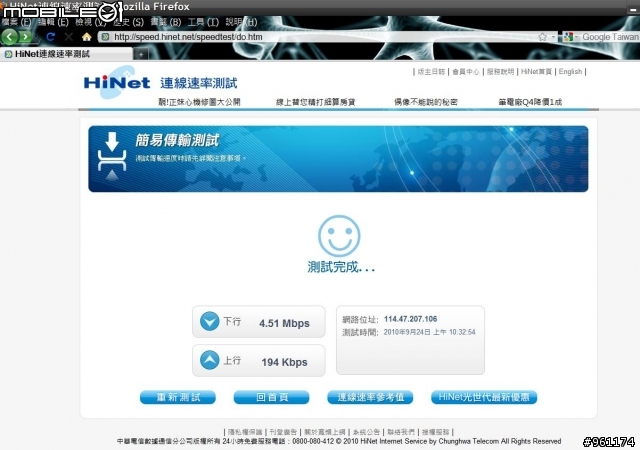Switch to English via the English link
This screenshot has width=640, height=450.
tap(570, 71)
